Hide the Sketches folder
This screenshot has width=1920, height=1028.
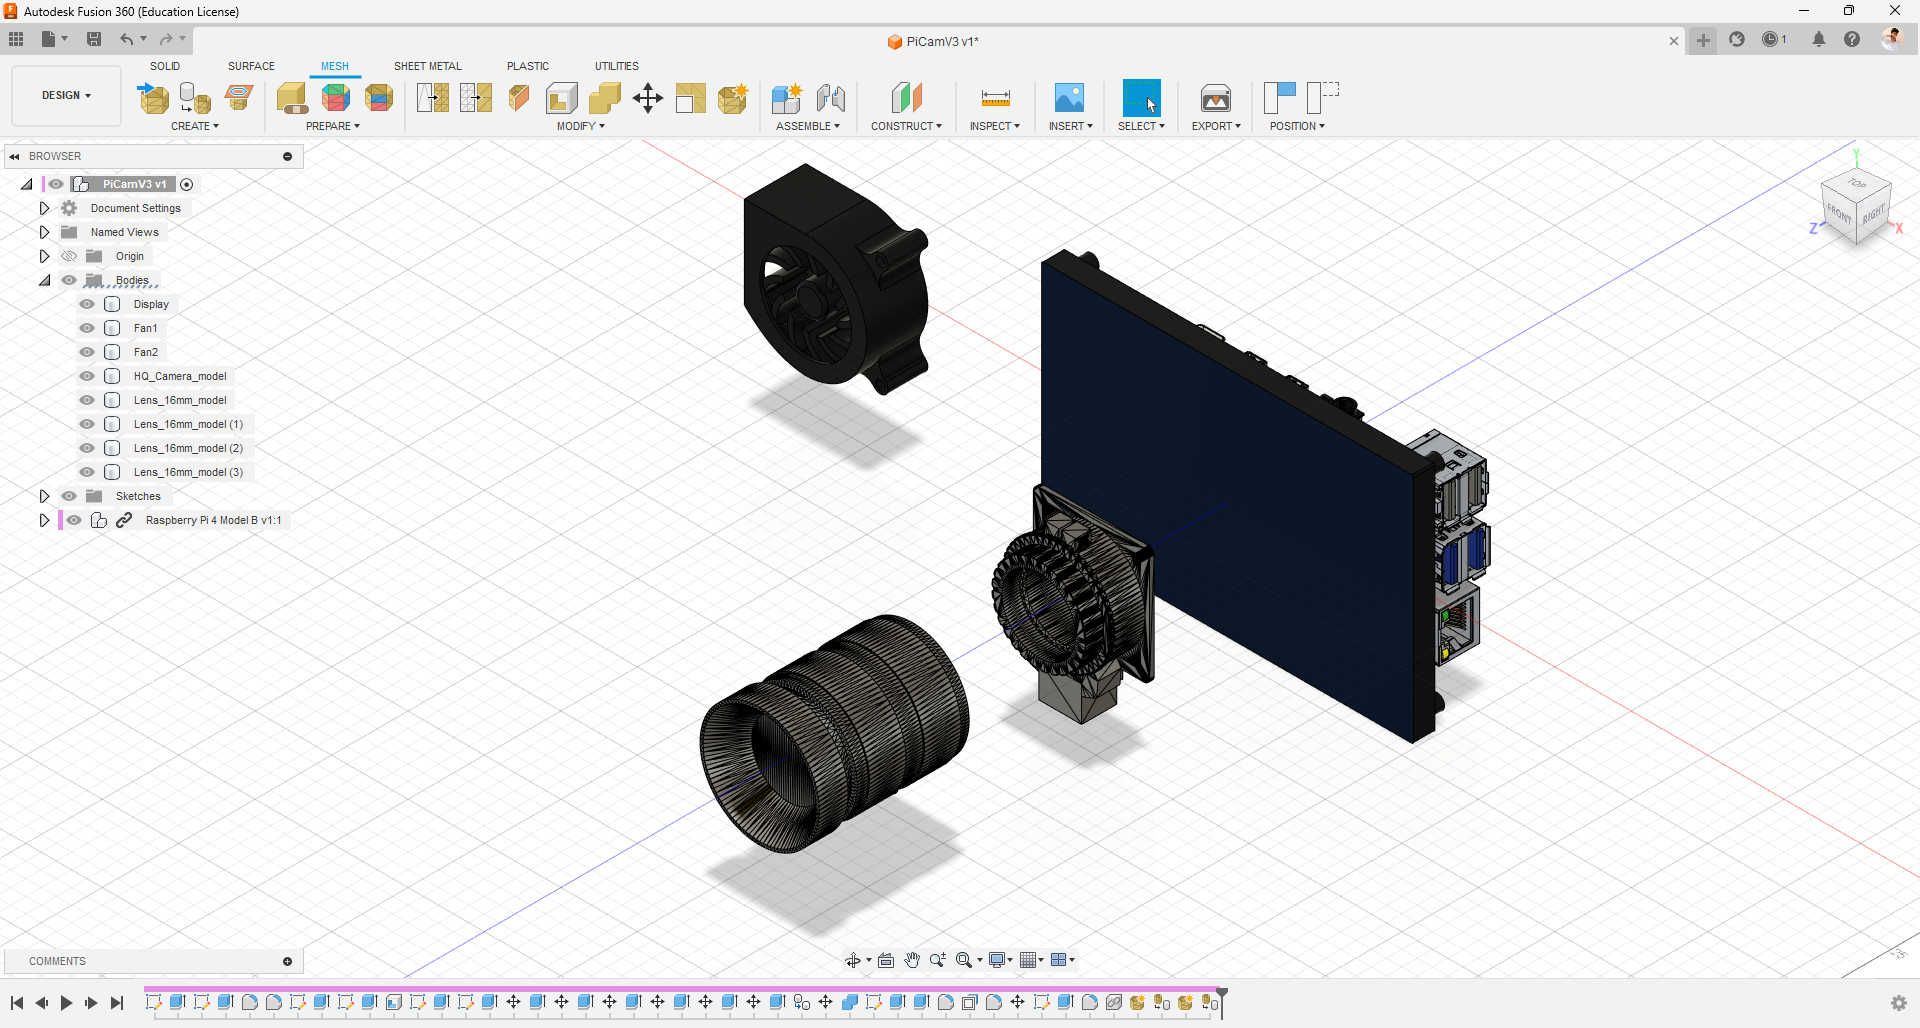pos(69,496)
